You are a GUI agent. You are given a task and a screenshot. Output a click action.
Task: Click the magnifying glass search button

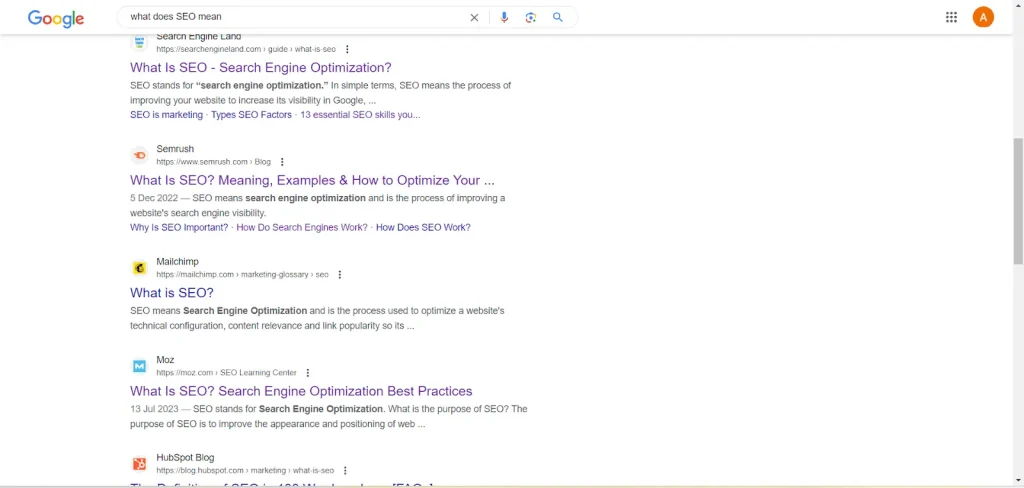click(557, 18)
